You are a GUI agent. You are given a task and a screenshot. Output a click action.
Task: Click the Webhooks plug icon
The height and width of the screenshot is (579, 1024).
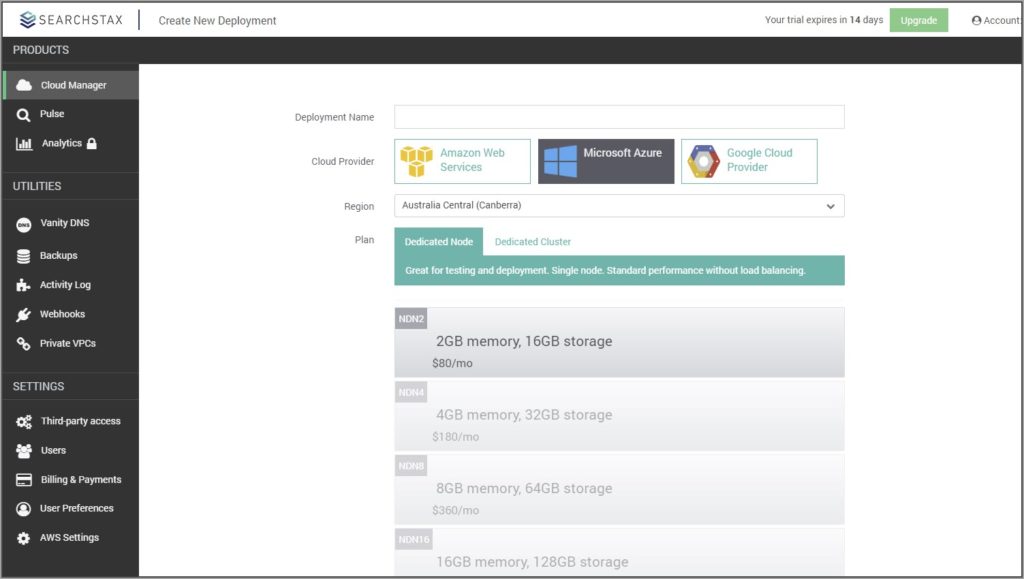click(24, 315)
